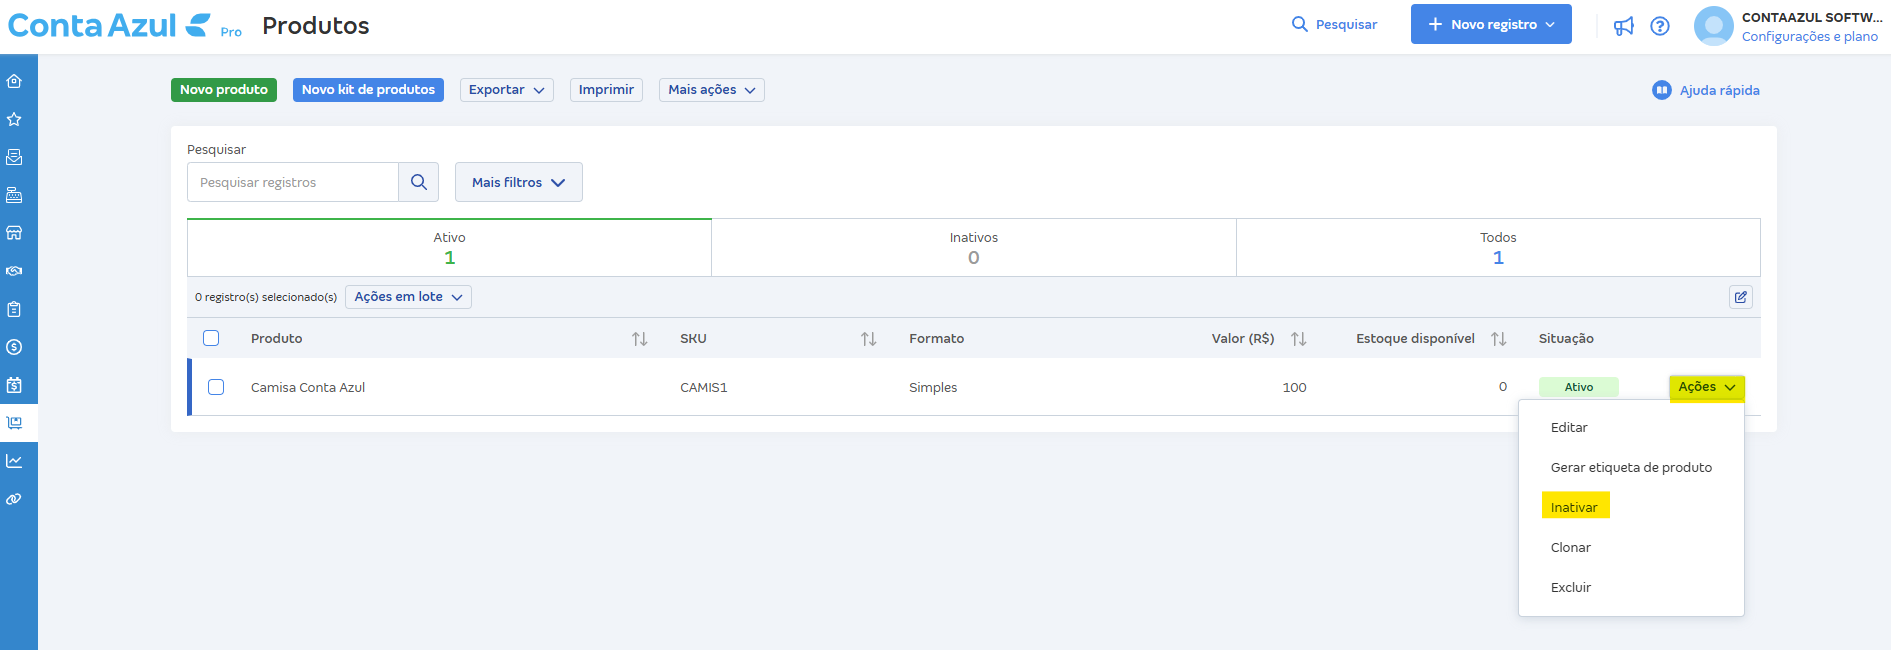
Task: Expand the Mais filtros dropdown
Action: coord(518,182)
